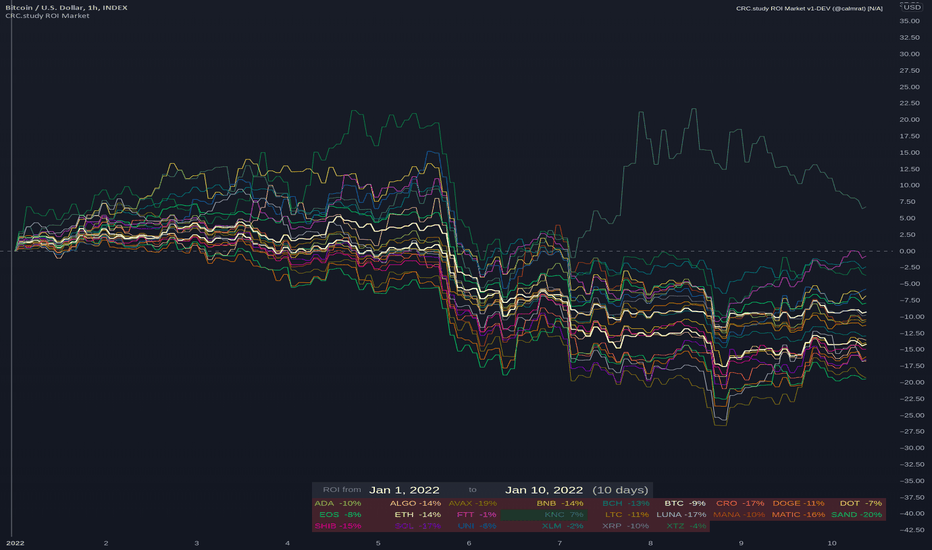Click the DOT -7% cell
This screenshot has height=550, width=932.
click(861, 504)
